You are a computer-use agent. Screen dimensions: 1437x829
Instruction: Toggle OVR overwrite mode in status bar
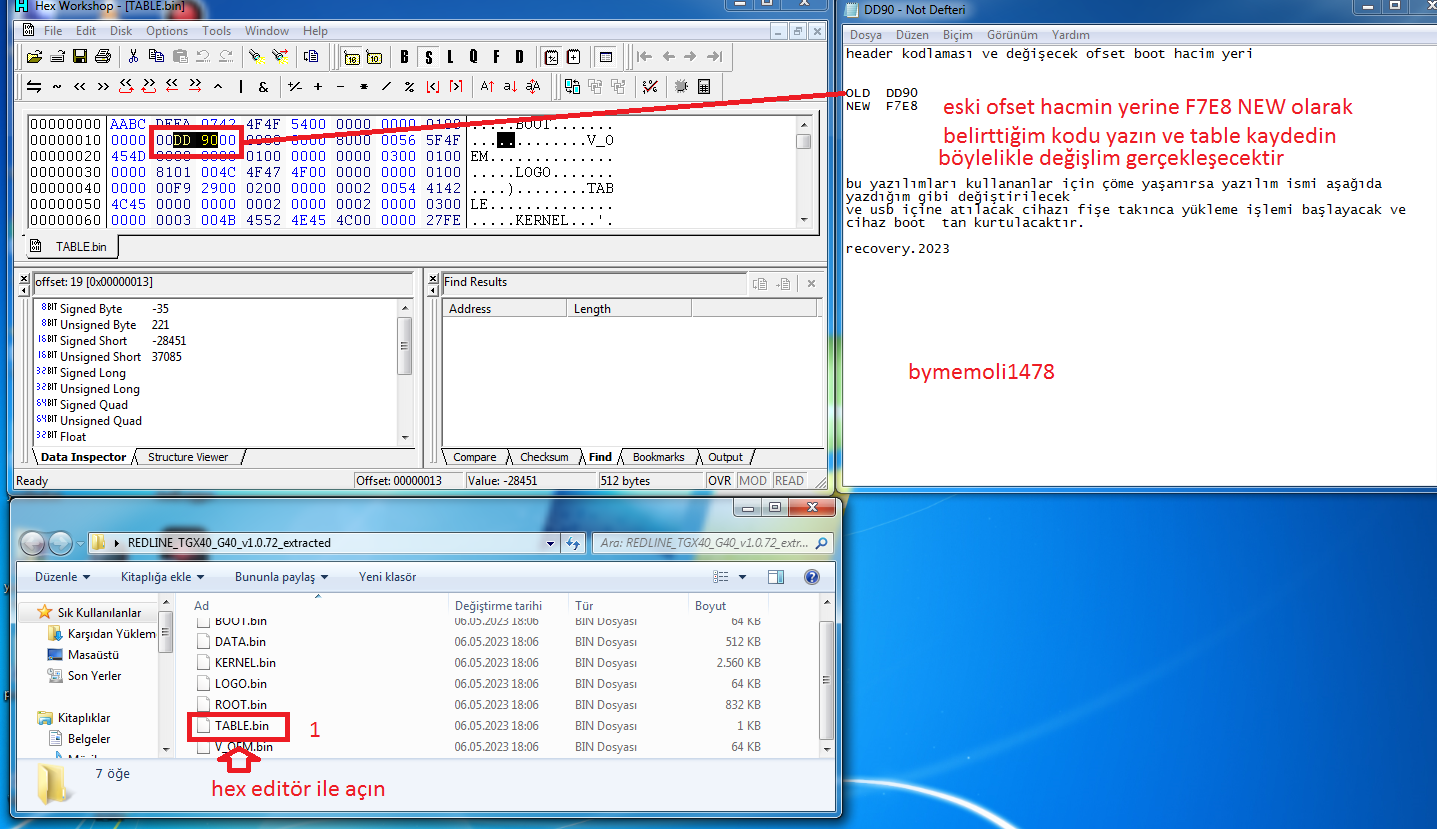(x=720, y=481)
